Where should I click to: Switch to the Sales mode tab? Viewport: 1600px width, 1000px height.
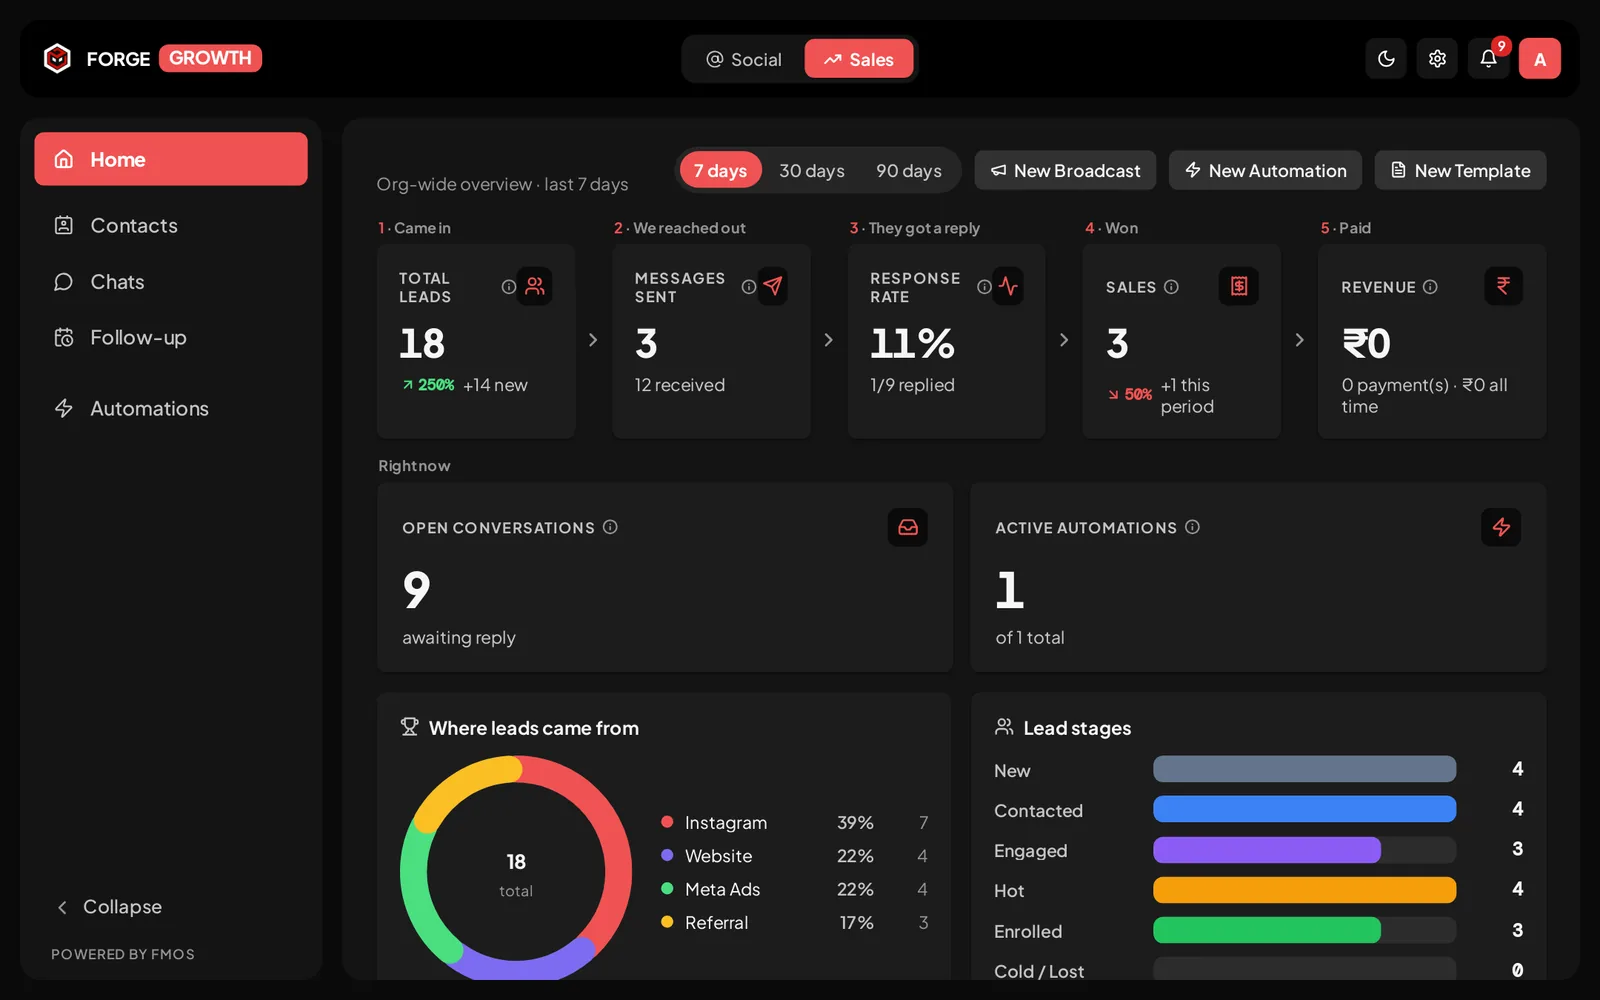coord(859,59)
